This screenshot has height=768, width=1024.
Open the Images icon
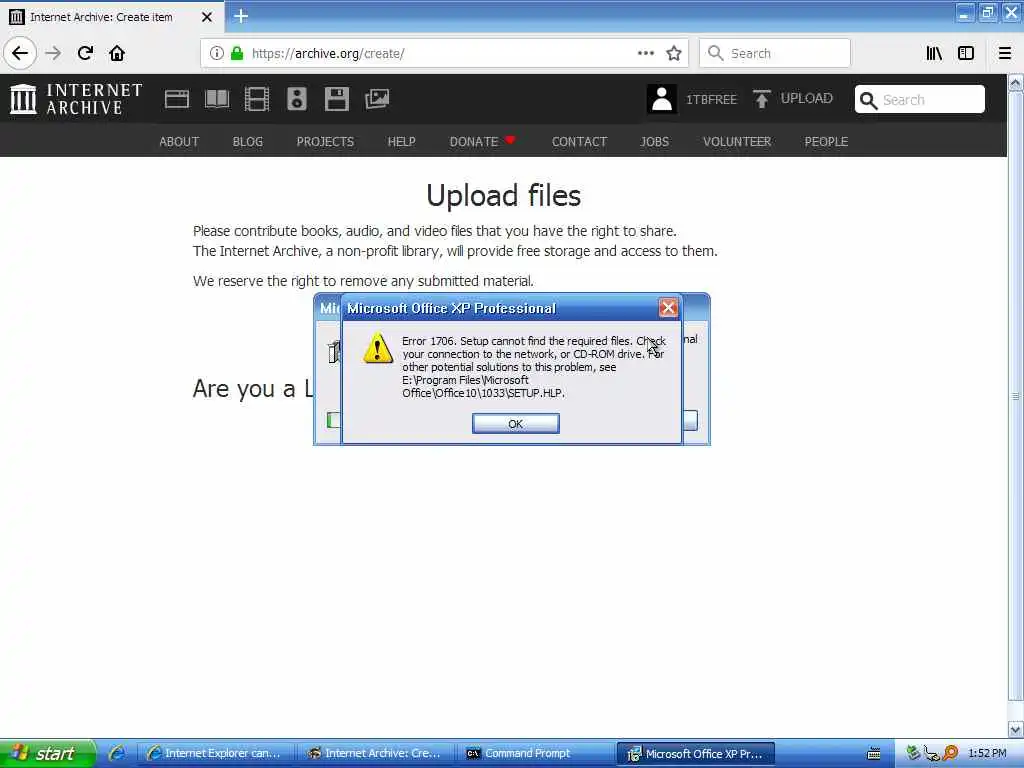tap(377, 99)
